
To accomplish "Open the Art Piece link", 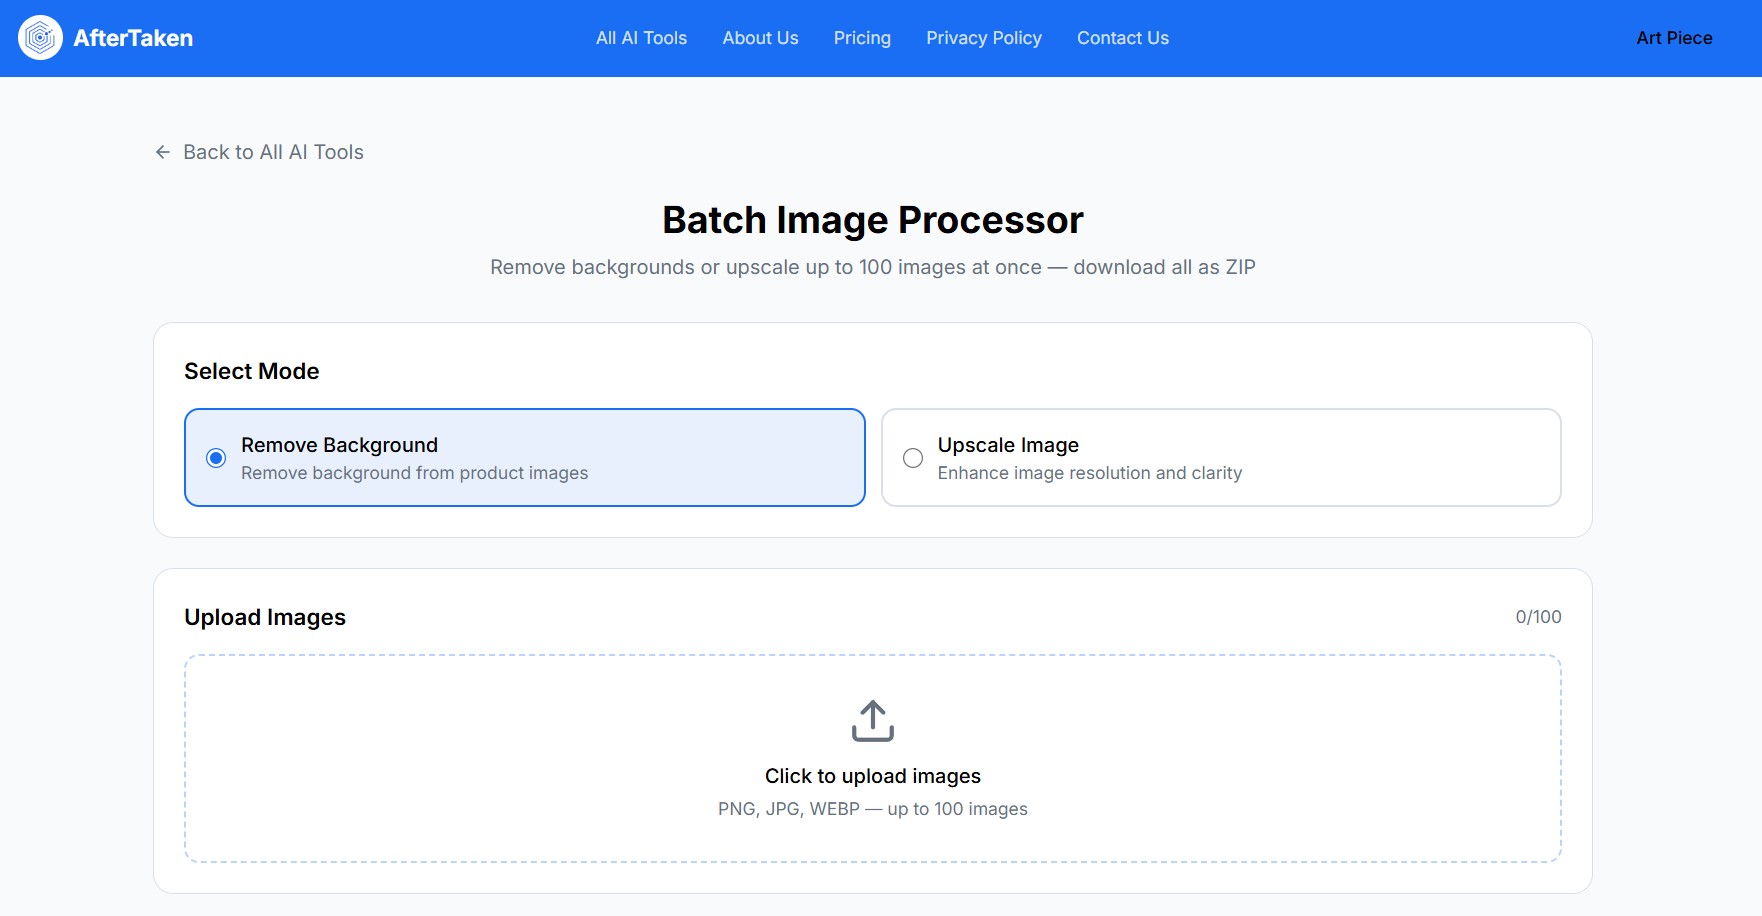I will [1674, 38].
